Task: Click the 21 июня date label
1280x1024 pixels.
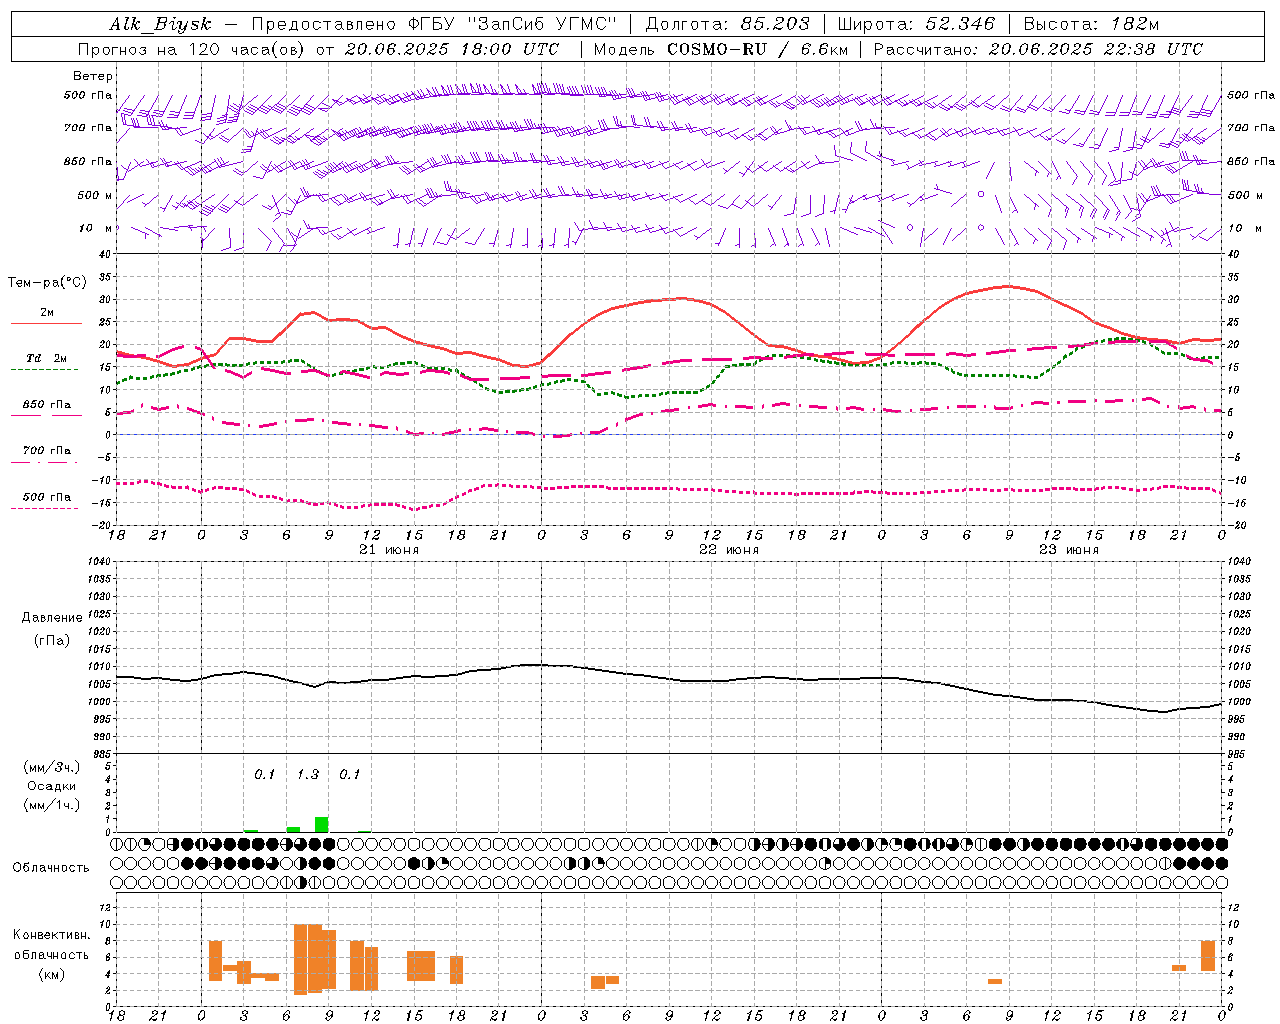Action: 389,550
